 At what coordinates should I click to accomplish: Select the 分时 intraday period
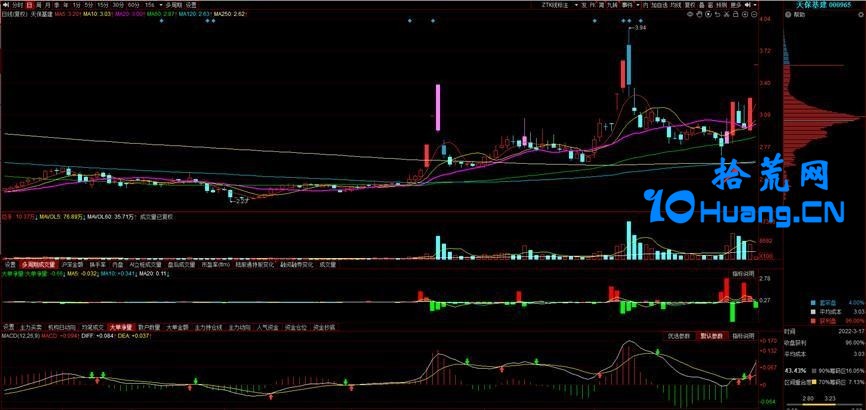(x=18, y=5)
